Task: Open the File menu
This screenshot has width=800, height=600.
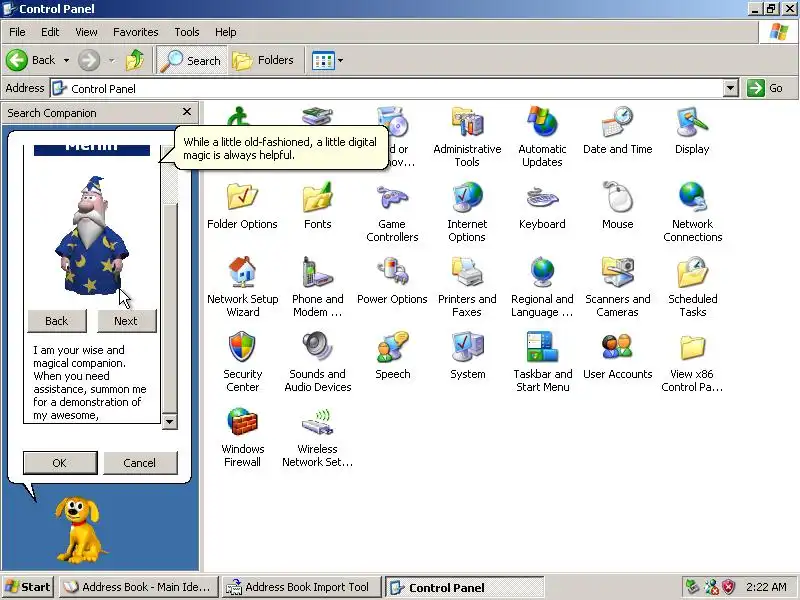Action: pyautogui.click(x=17, y=32)
